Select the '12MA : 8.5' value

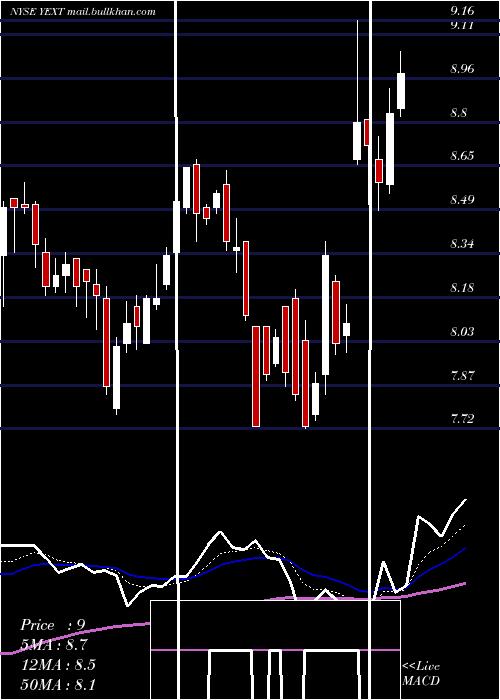(x=58, y=665)
